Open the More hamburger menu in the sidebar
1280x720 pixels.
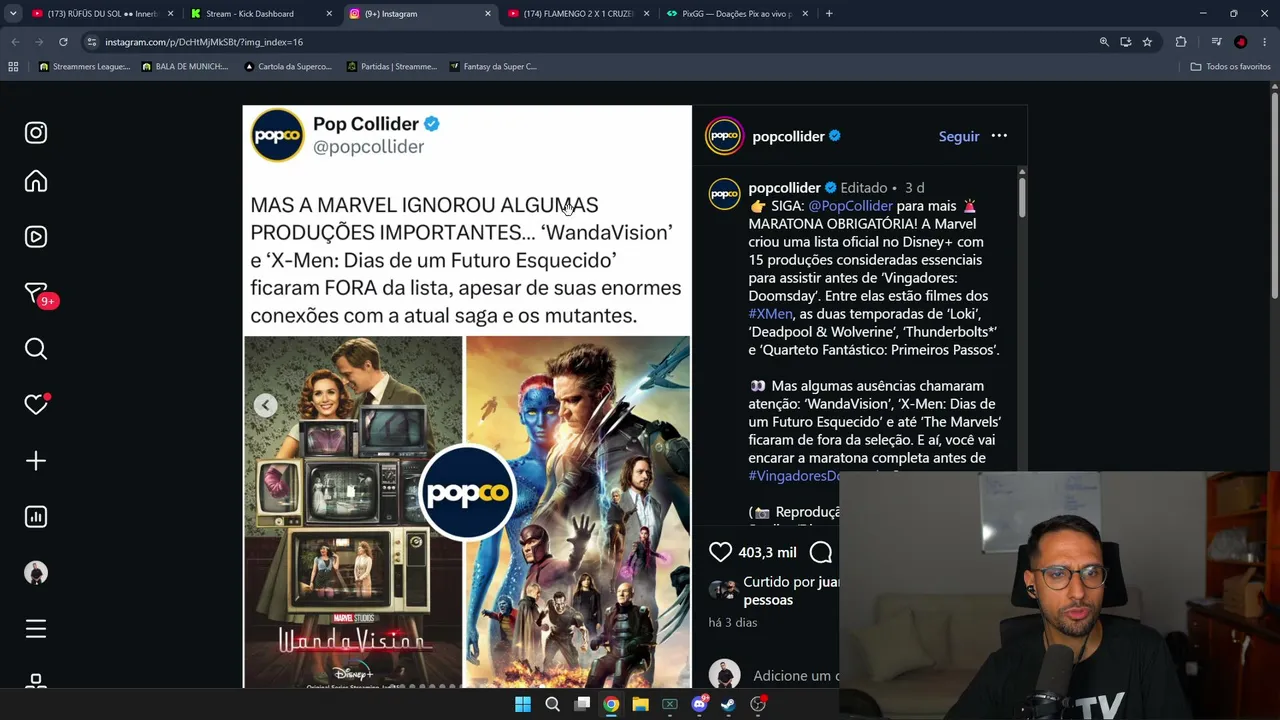pos(36,629)
